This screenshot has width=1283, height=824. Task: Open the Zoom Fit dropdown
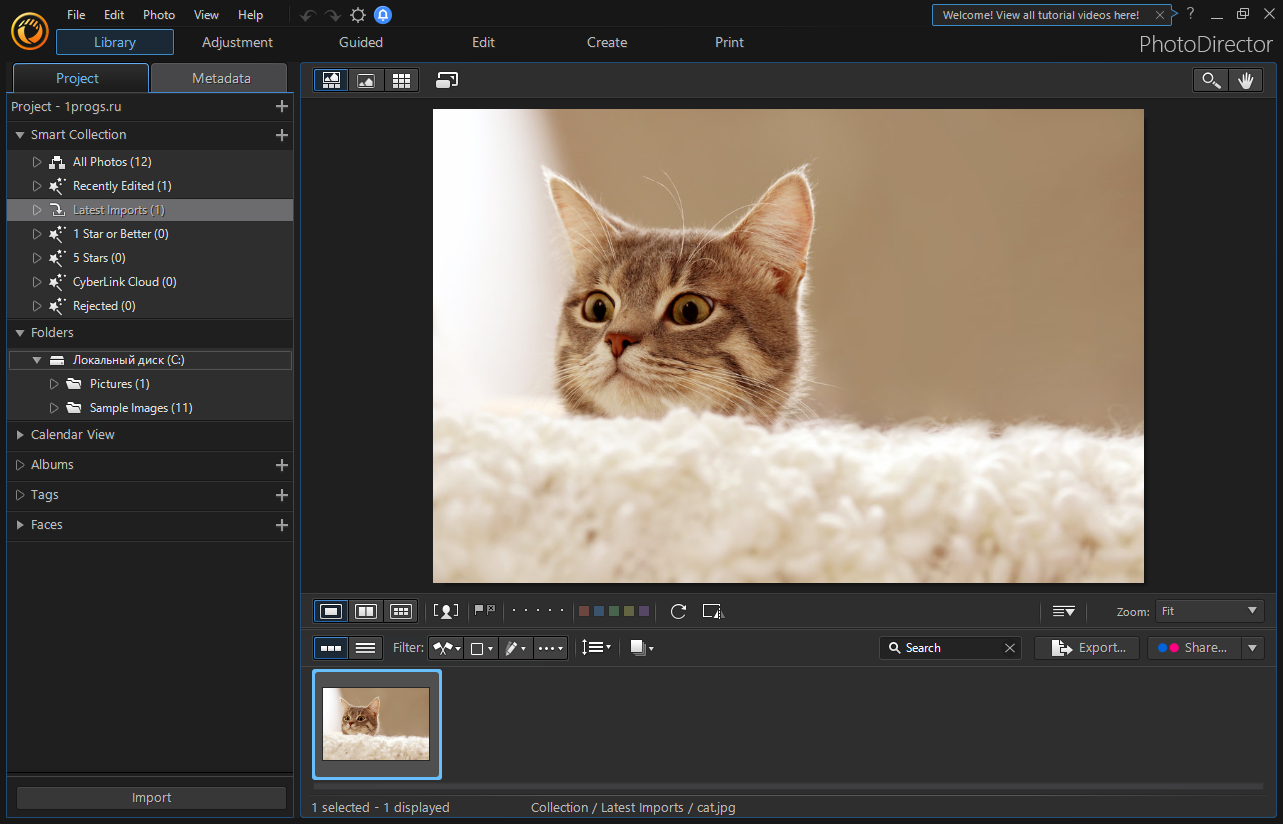click(1209, 611)
